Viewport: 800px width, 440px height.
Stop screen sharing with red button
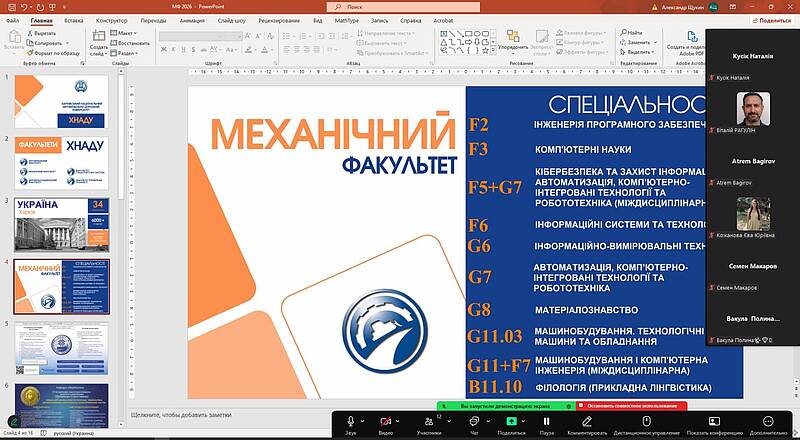pyautogui.click(x=632, y=406)
